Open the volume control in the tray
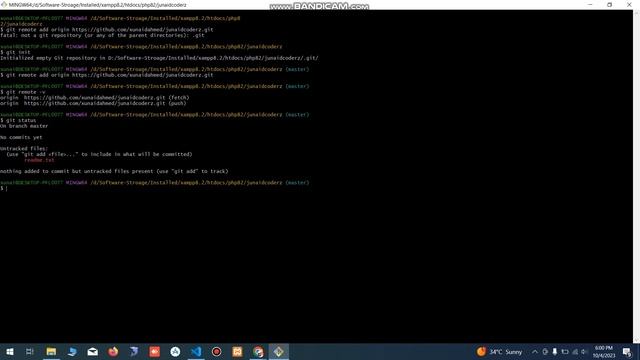The image size is (640, 360). click(584, 351)
